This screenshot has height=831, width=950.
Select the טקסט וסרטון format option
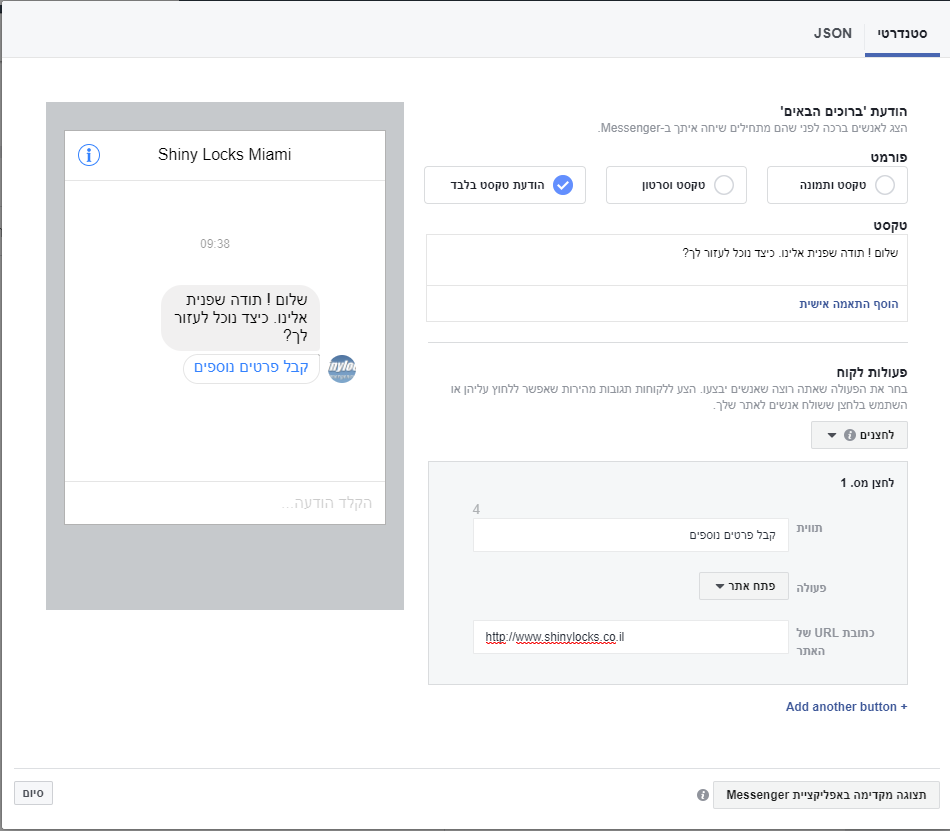(676, 185)
